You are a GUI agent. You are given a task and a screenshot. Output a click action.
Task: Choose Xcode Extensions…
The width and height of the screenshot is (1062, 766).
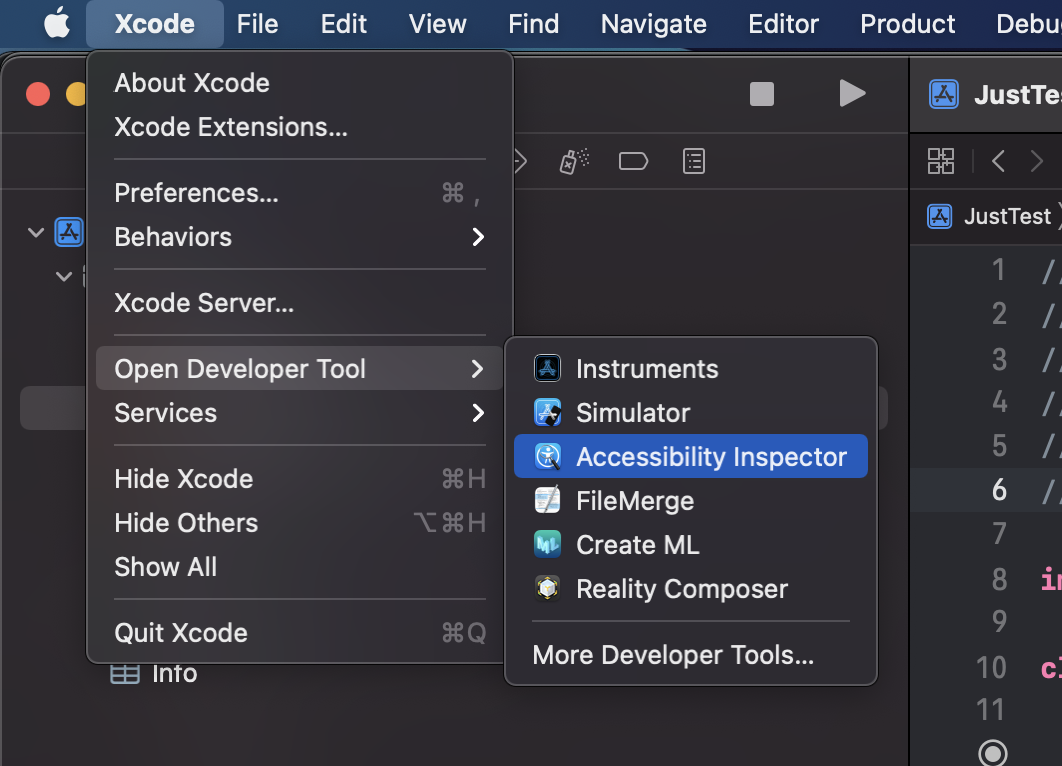tap(299, 127)
